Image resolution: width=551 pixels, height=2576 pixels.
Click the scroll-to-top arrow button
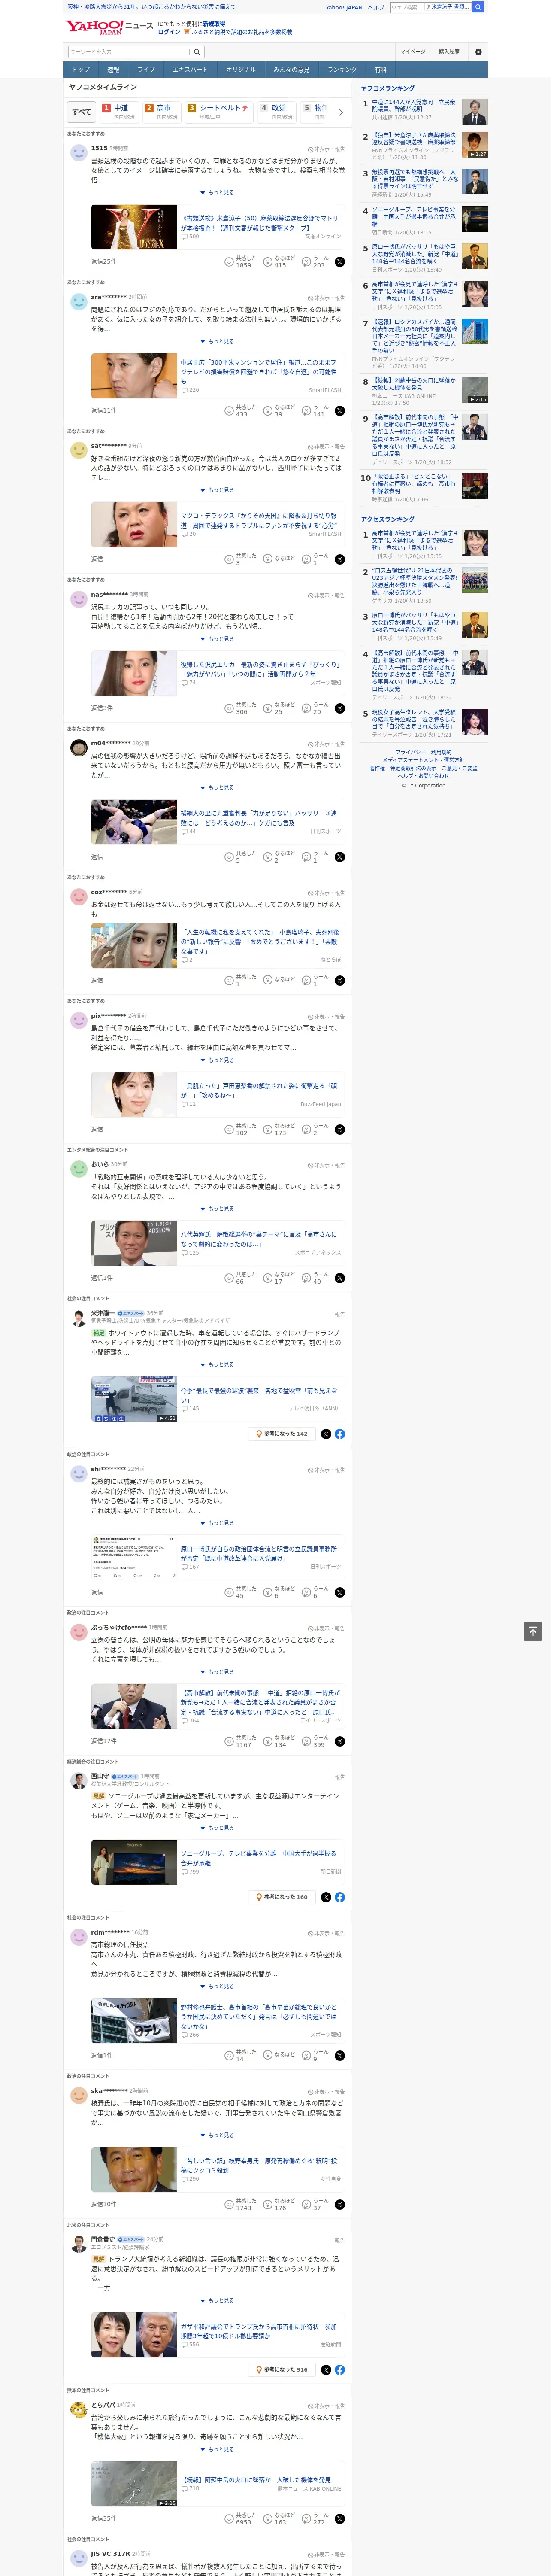click(533, 1631)
